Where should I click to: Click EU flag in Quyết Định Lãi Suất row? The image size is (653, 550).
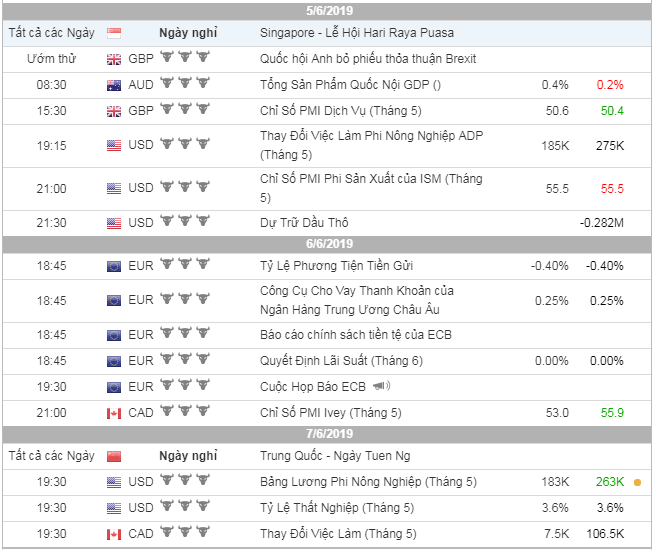[x=114, y=361]
